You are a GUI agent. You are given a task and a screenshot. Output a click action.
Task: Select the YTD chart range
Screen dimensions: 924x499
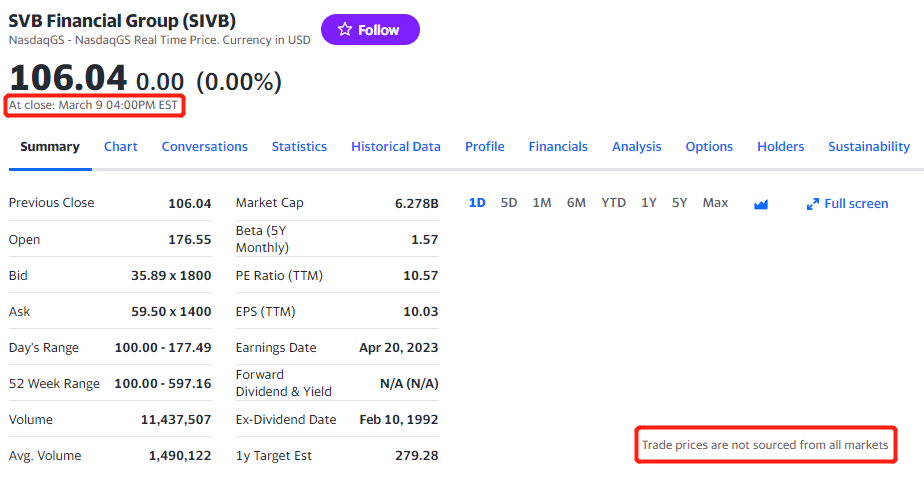tap(613, 203)
